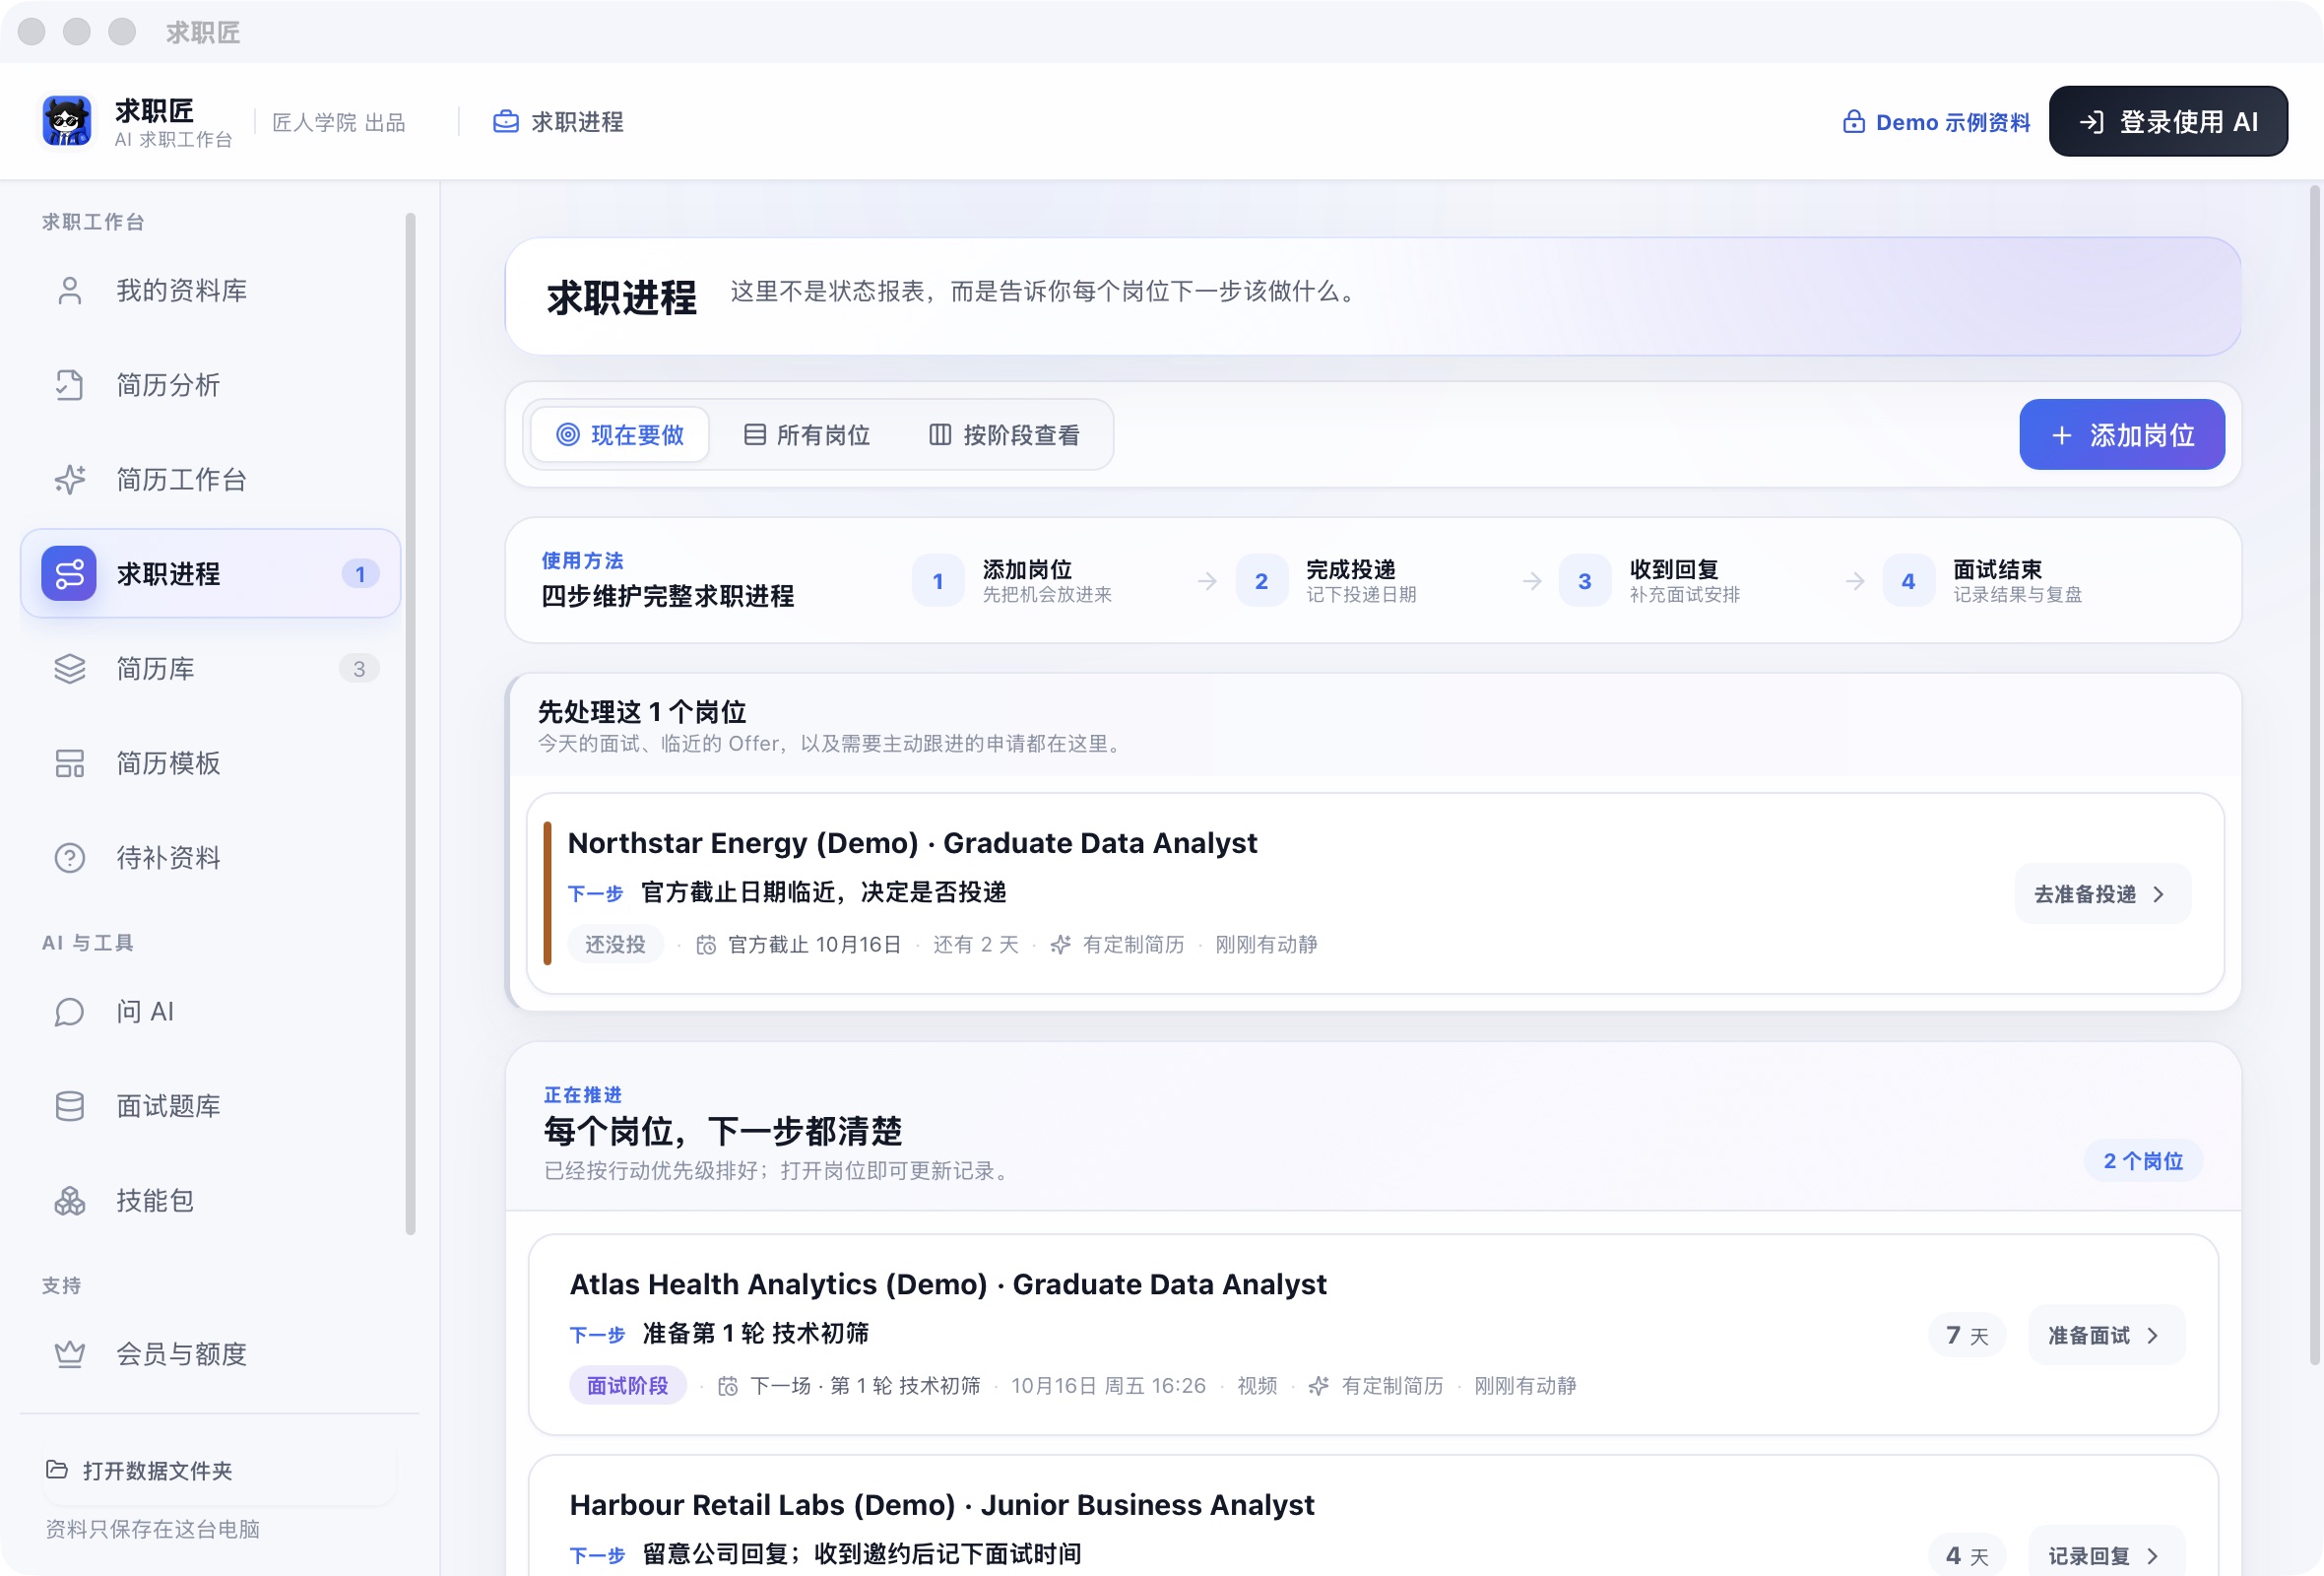The height and width of the screenshot is (1576, 2324).
Task: Click sparkle icon in Atlas Health 有定制简历
Action: coord(1319,1386)
